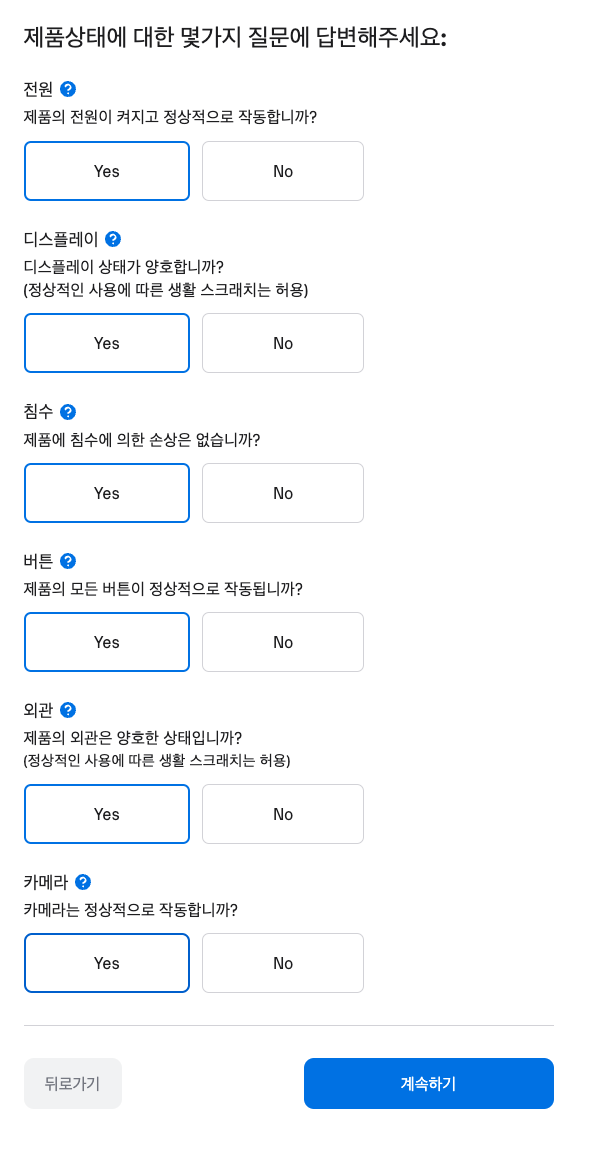Open the help icon next to 전원

68,90
